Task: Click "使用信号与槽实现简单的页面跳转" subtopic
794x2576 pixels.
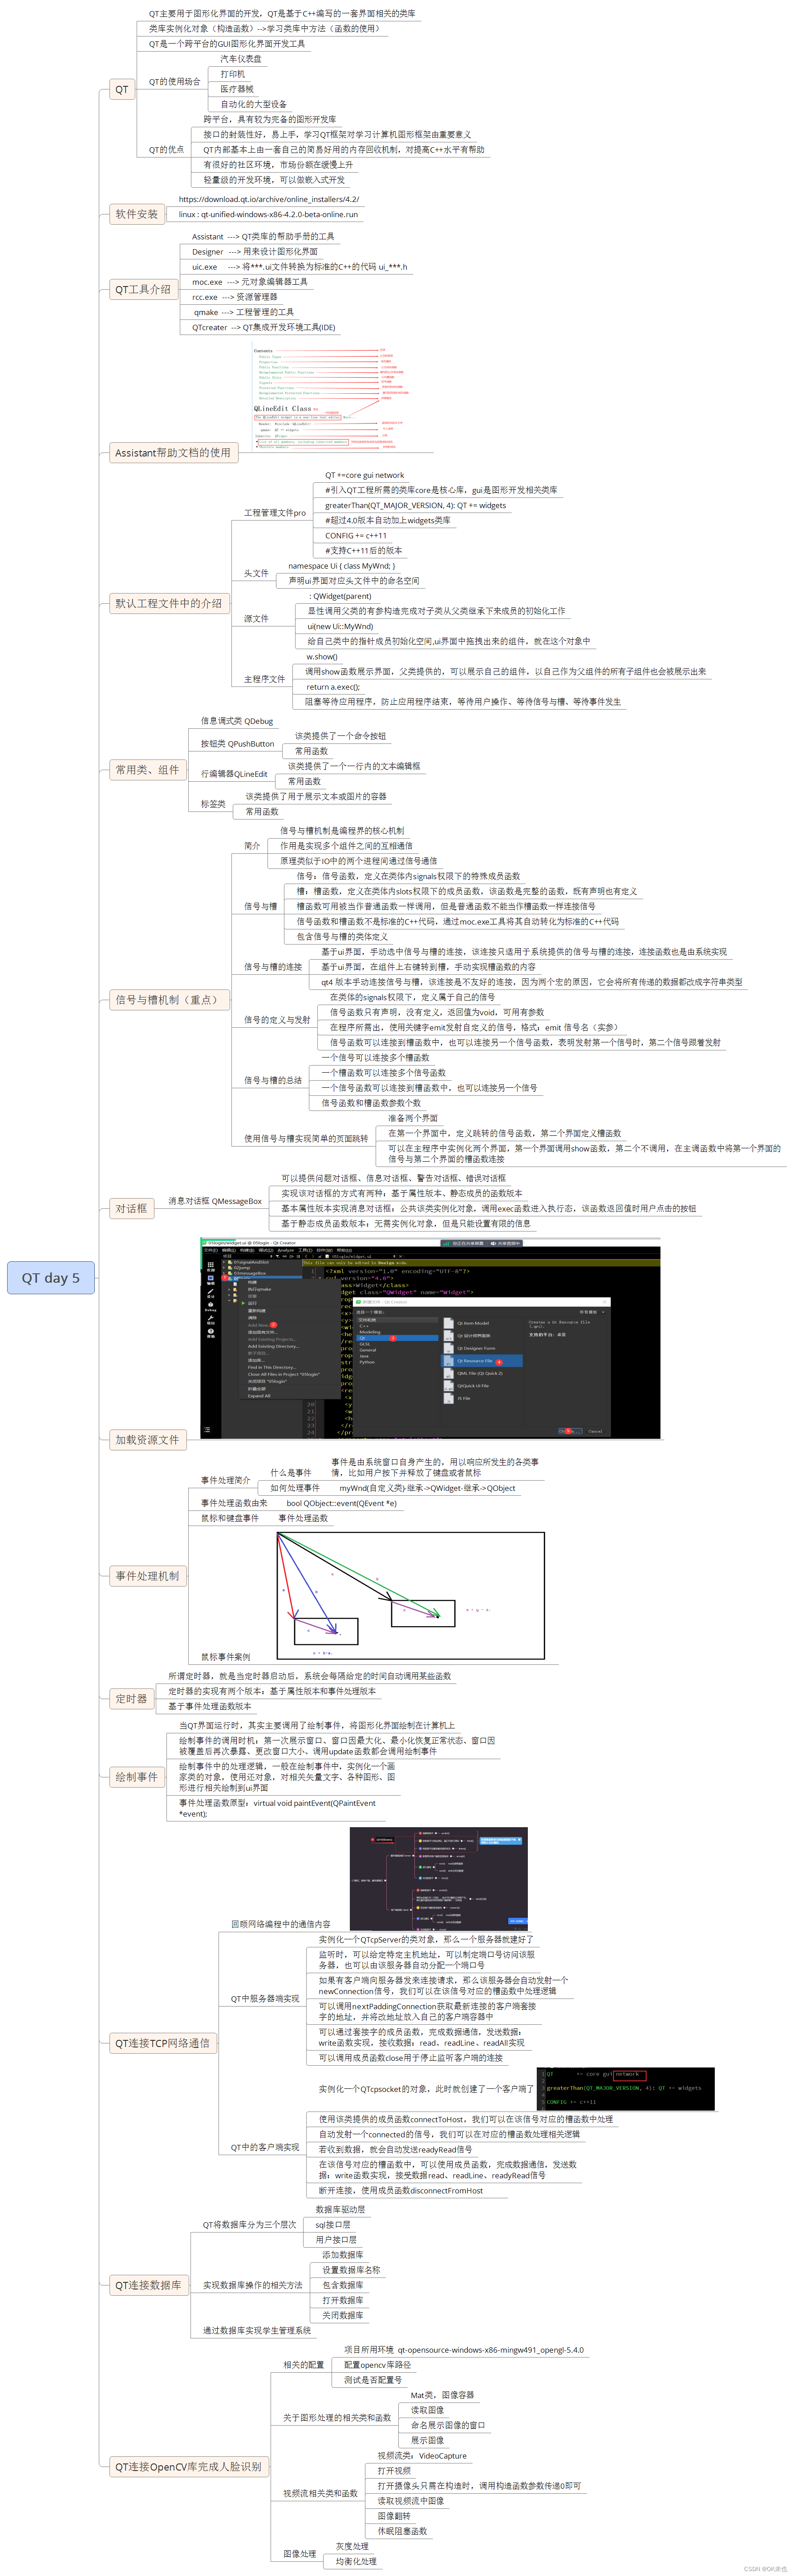Action: point(306,1138)
